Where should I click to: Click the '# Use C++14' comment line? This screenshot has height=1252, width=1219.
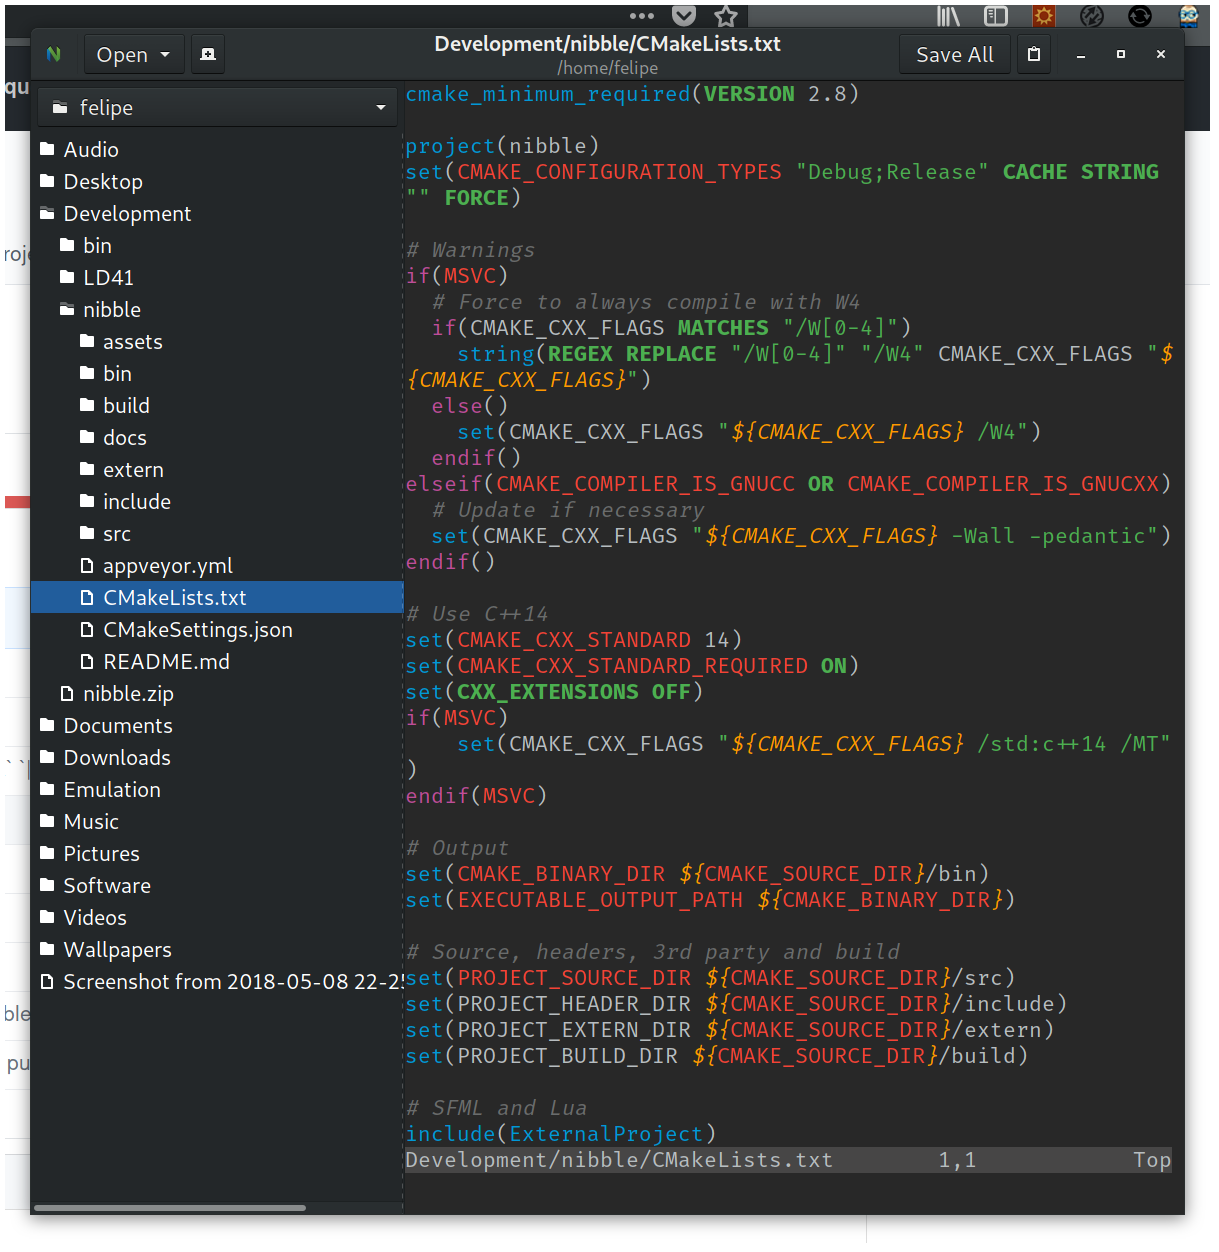(477, 614)
